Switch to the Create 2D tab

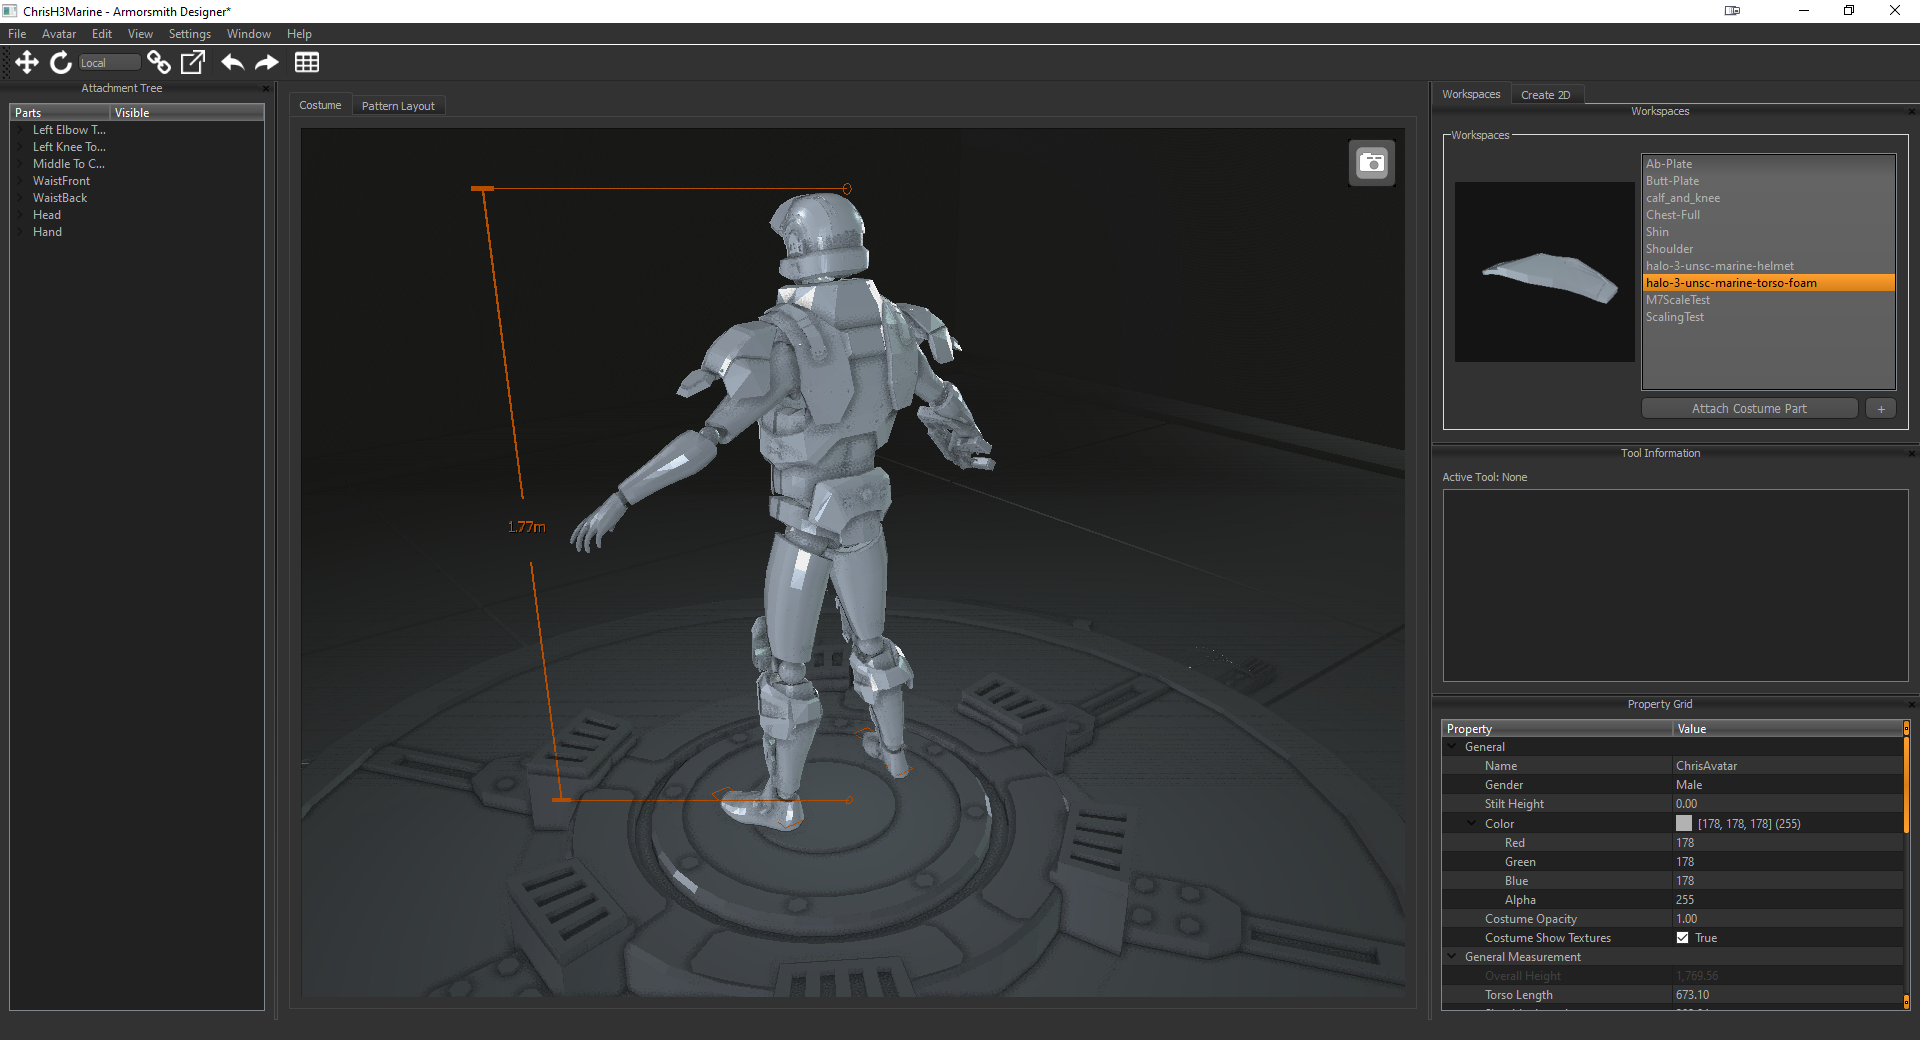point(1546,95)
